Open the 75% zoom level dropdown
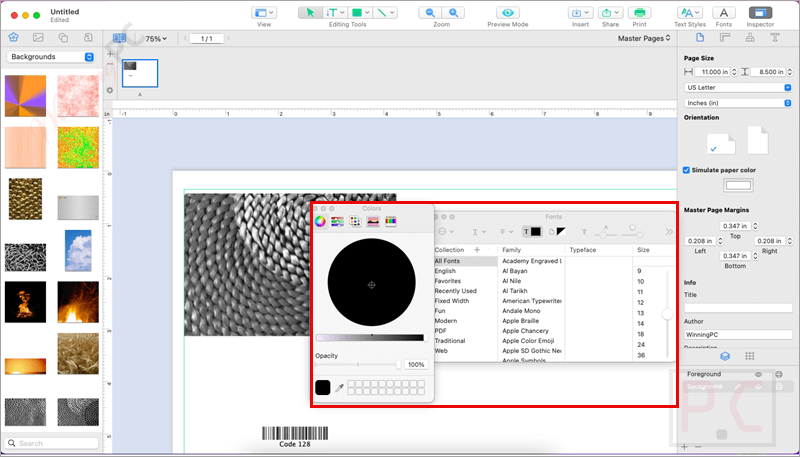This screenshot has height=457, width=800. coord(156,38)
